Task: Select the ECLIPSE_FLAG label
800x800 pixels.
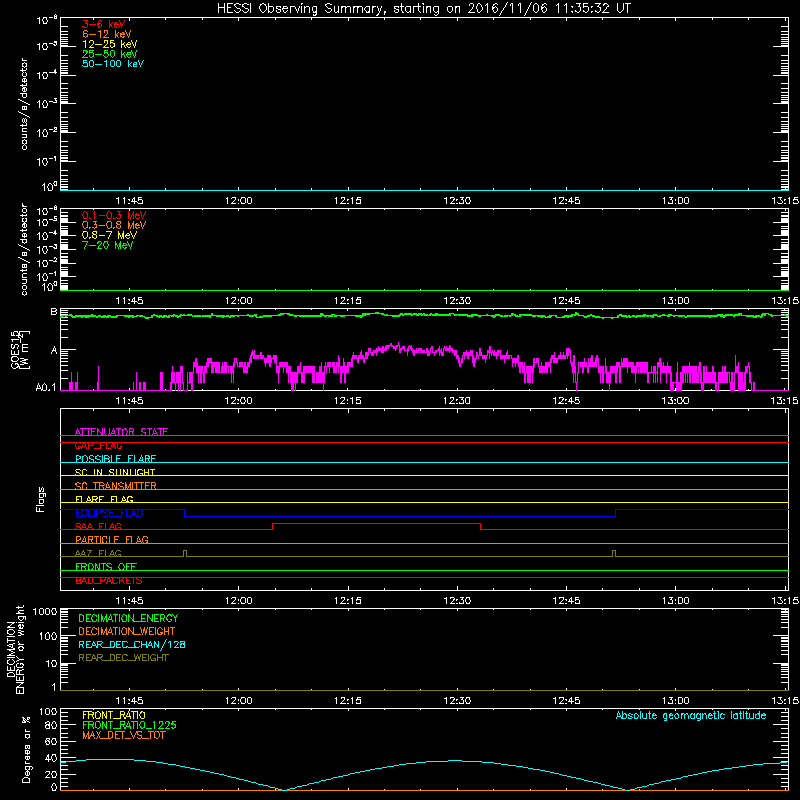Action: [x=109, y=513]
